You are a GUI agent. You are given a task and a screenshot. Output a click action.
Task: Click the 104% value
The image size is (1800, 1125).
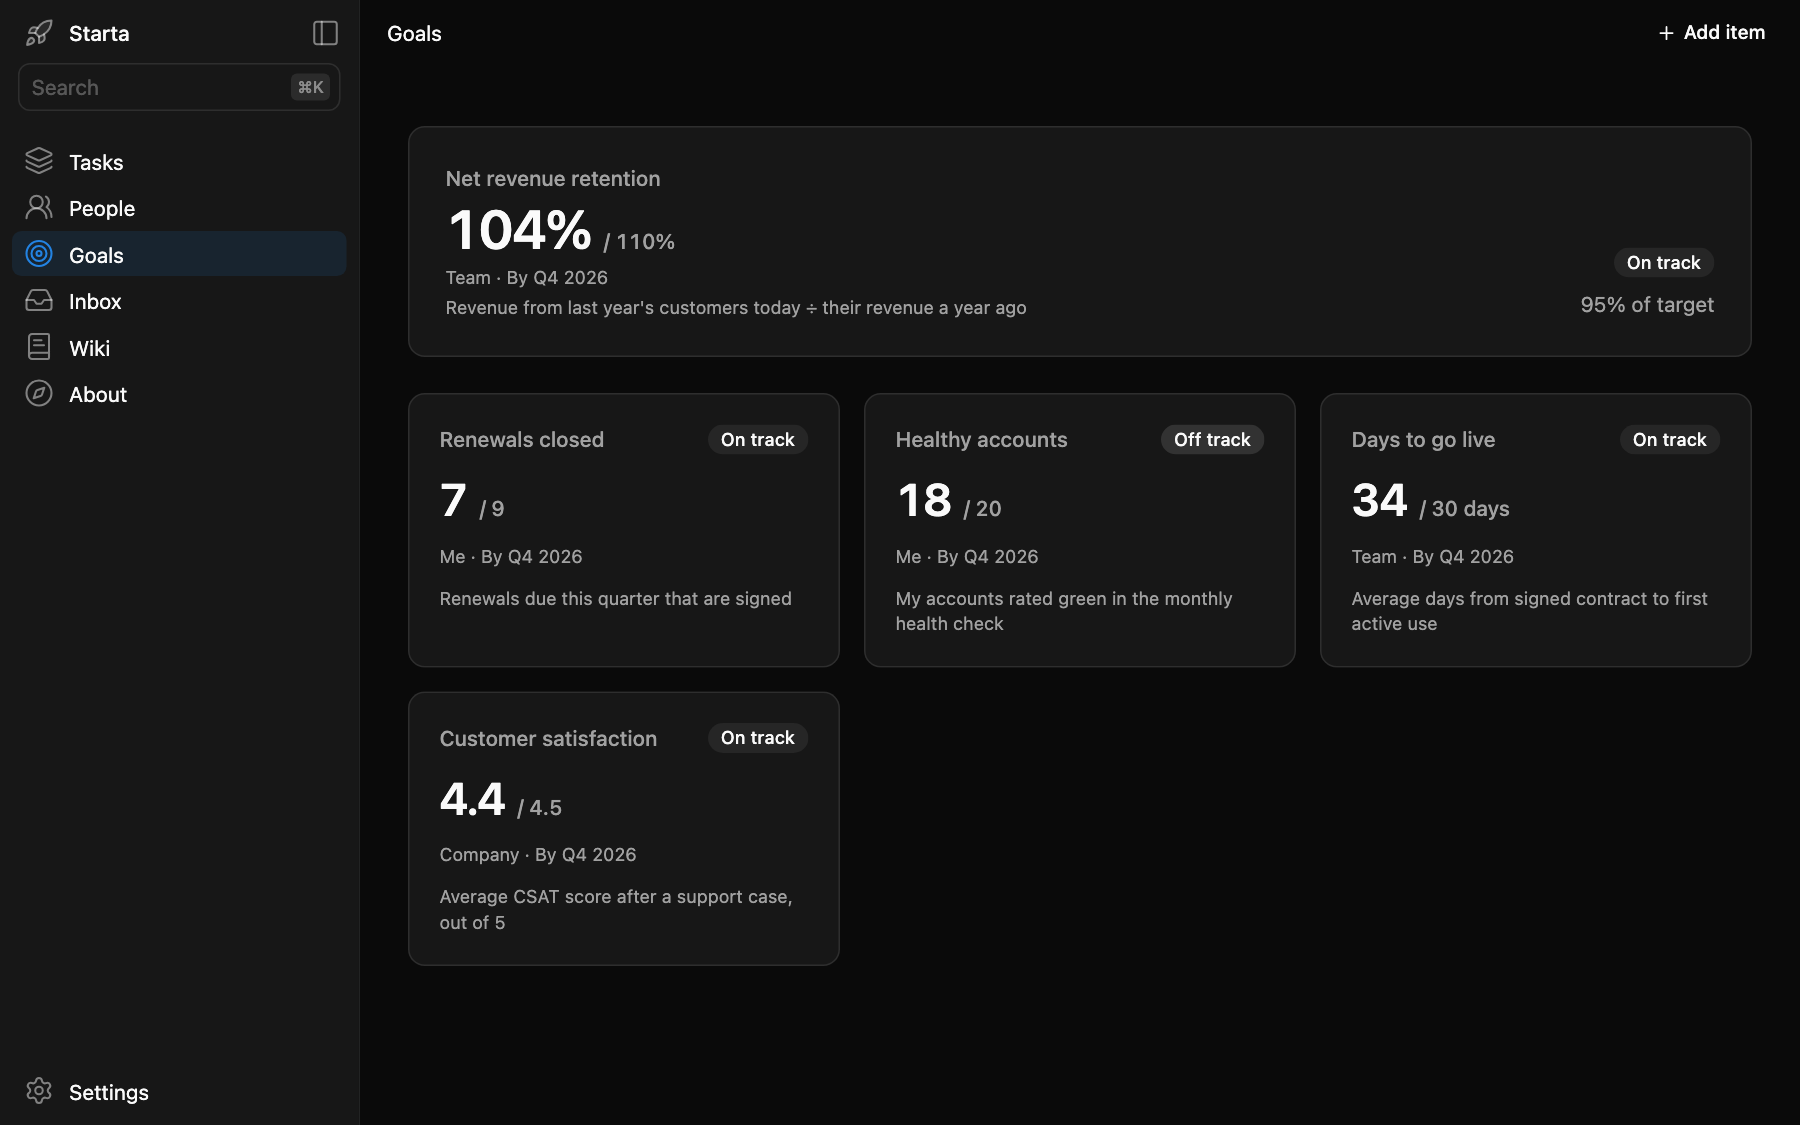(x=520, y=230)
